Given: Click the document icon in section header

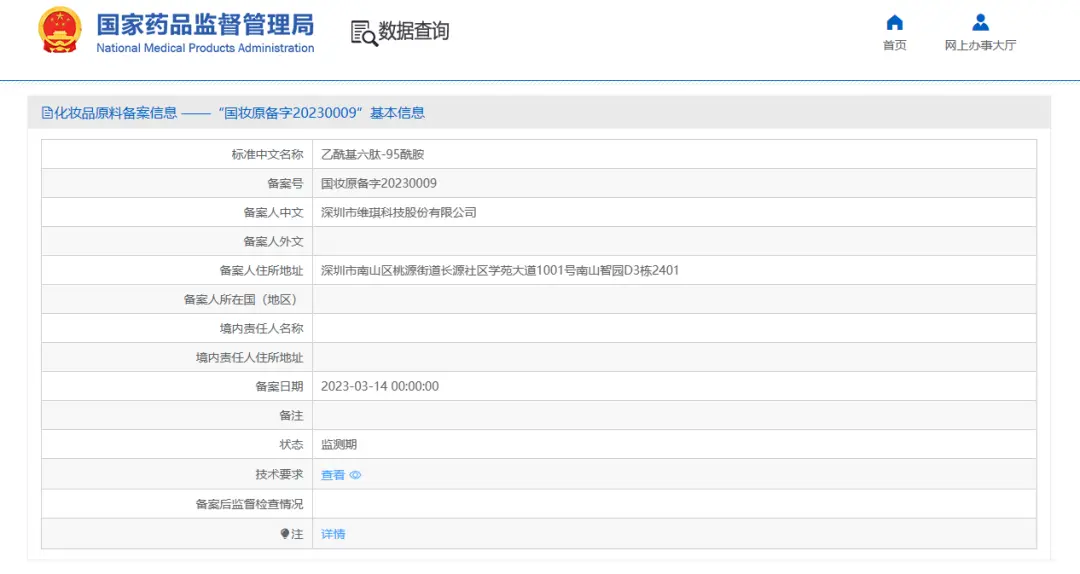Looking at the screenshot, I should [x=46, y=113].
